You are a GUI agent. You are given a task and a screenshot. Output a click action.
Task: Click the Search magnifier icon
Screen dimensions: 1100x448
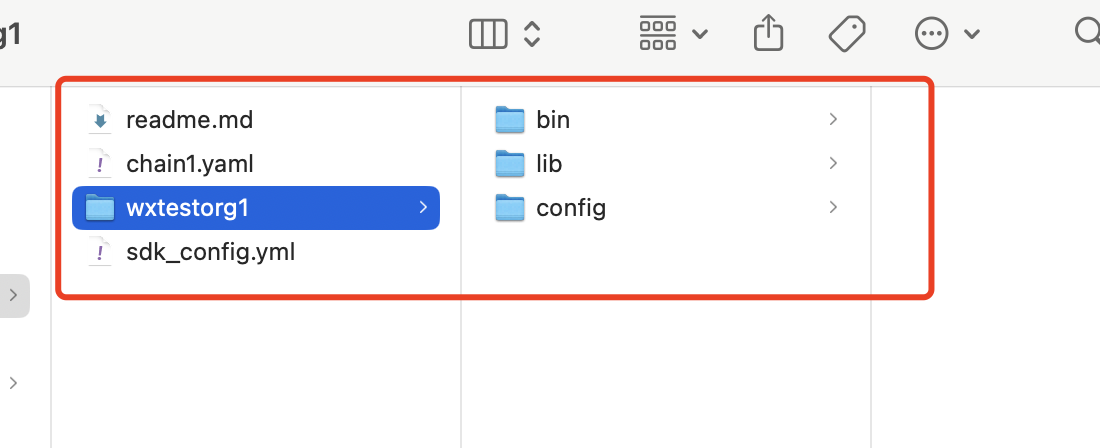[x=1088, y=32]
